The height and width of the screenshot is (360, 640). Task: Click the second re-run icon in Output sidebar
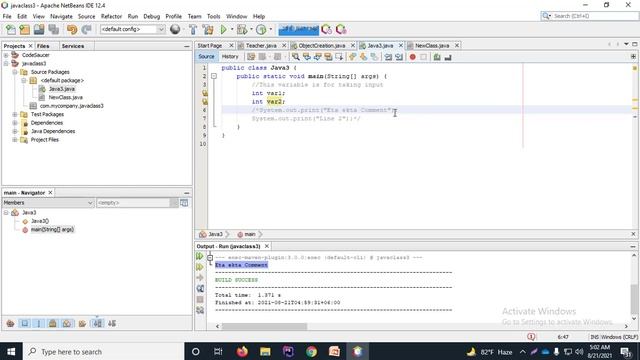click(200, 267)
